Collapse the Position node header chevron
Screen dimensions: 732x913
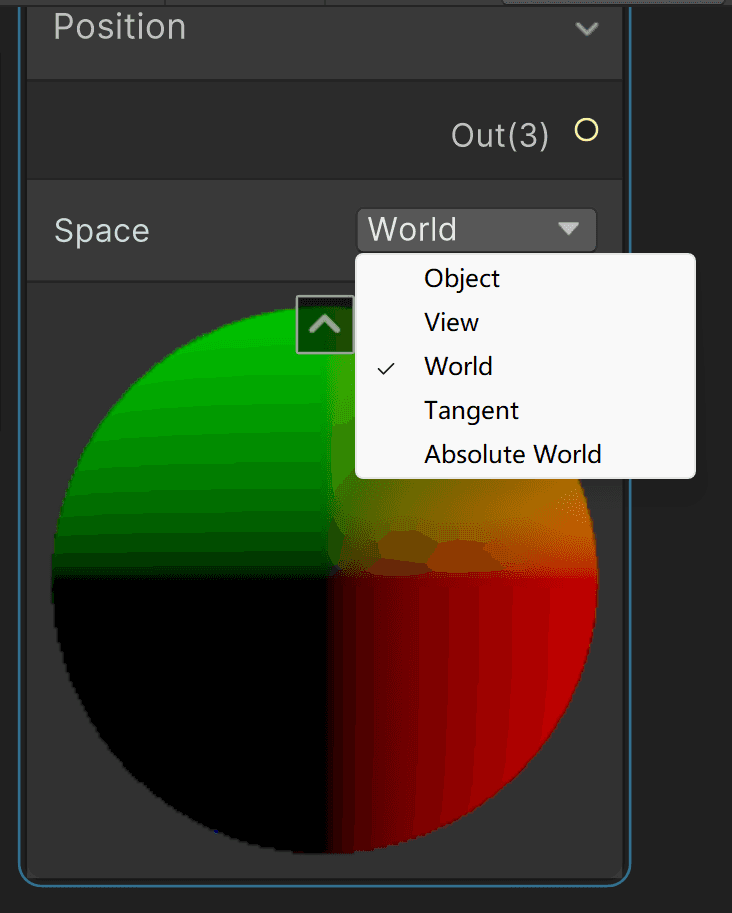coord(586,29)
